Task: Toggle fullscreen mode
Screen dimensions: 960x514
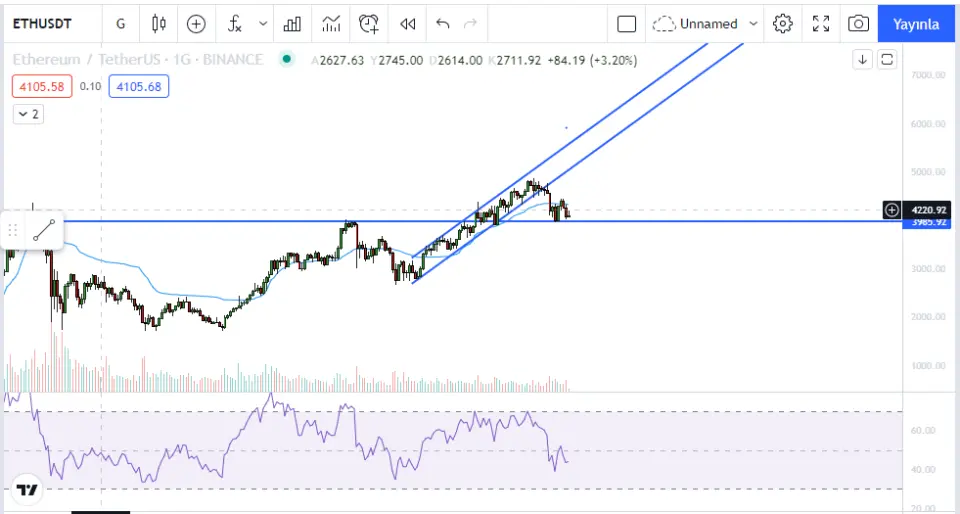Action: pyautogui.click(x=821, y=23)
